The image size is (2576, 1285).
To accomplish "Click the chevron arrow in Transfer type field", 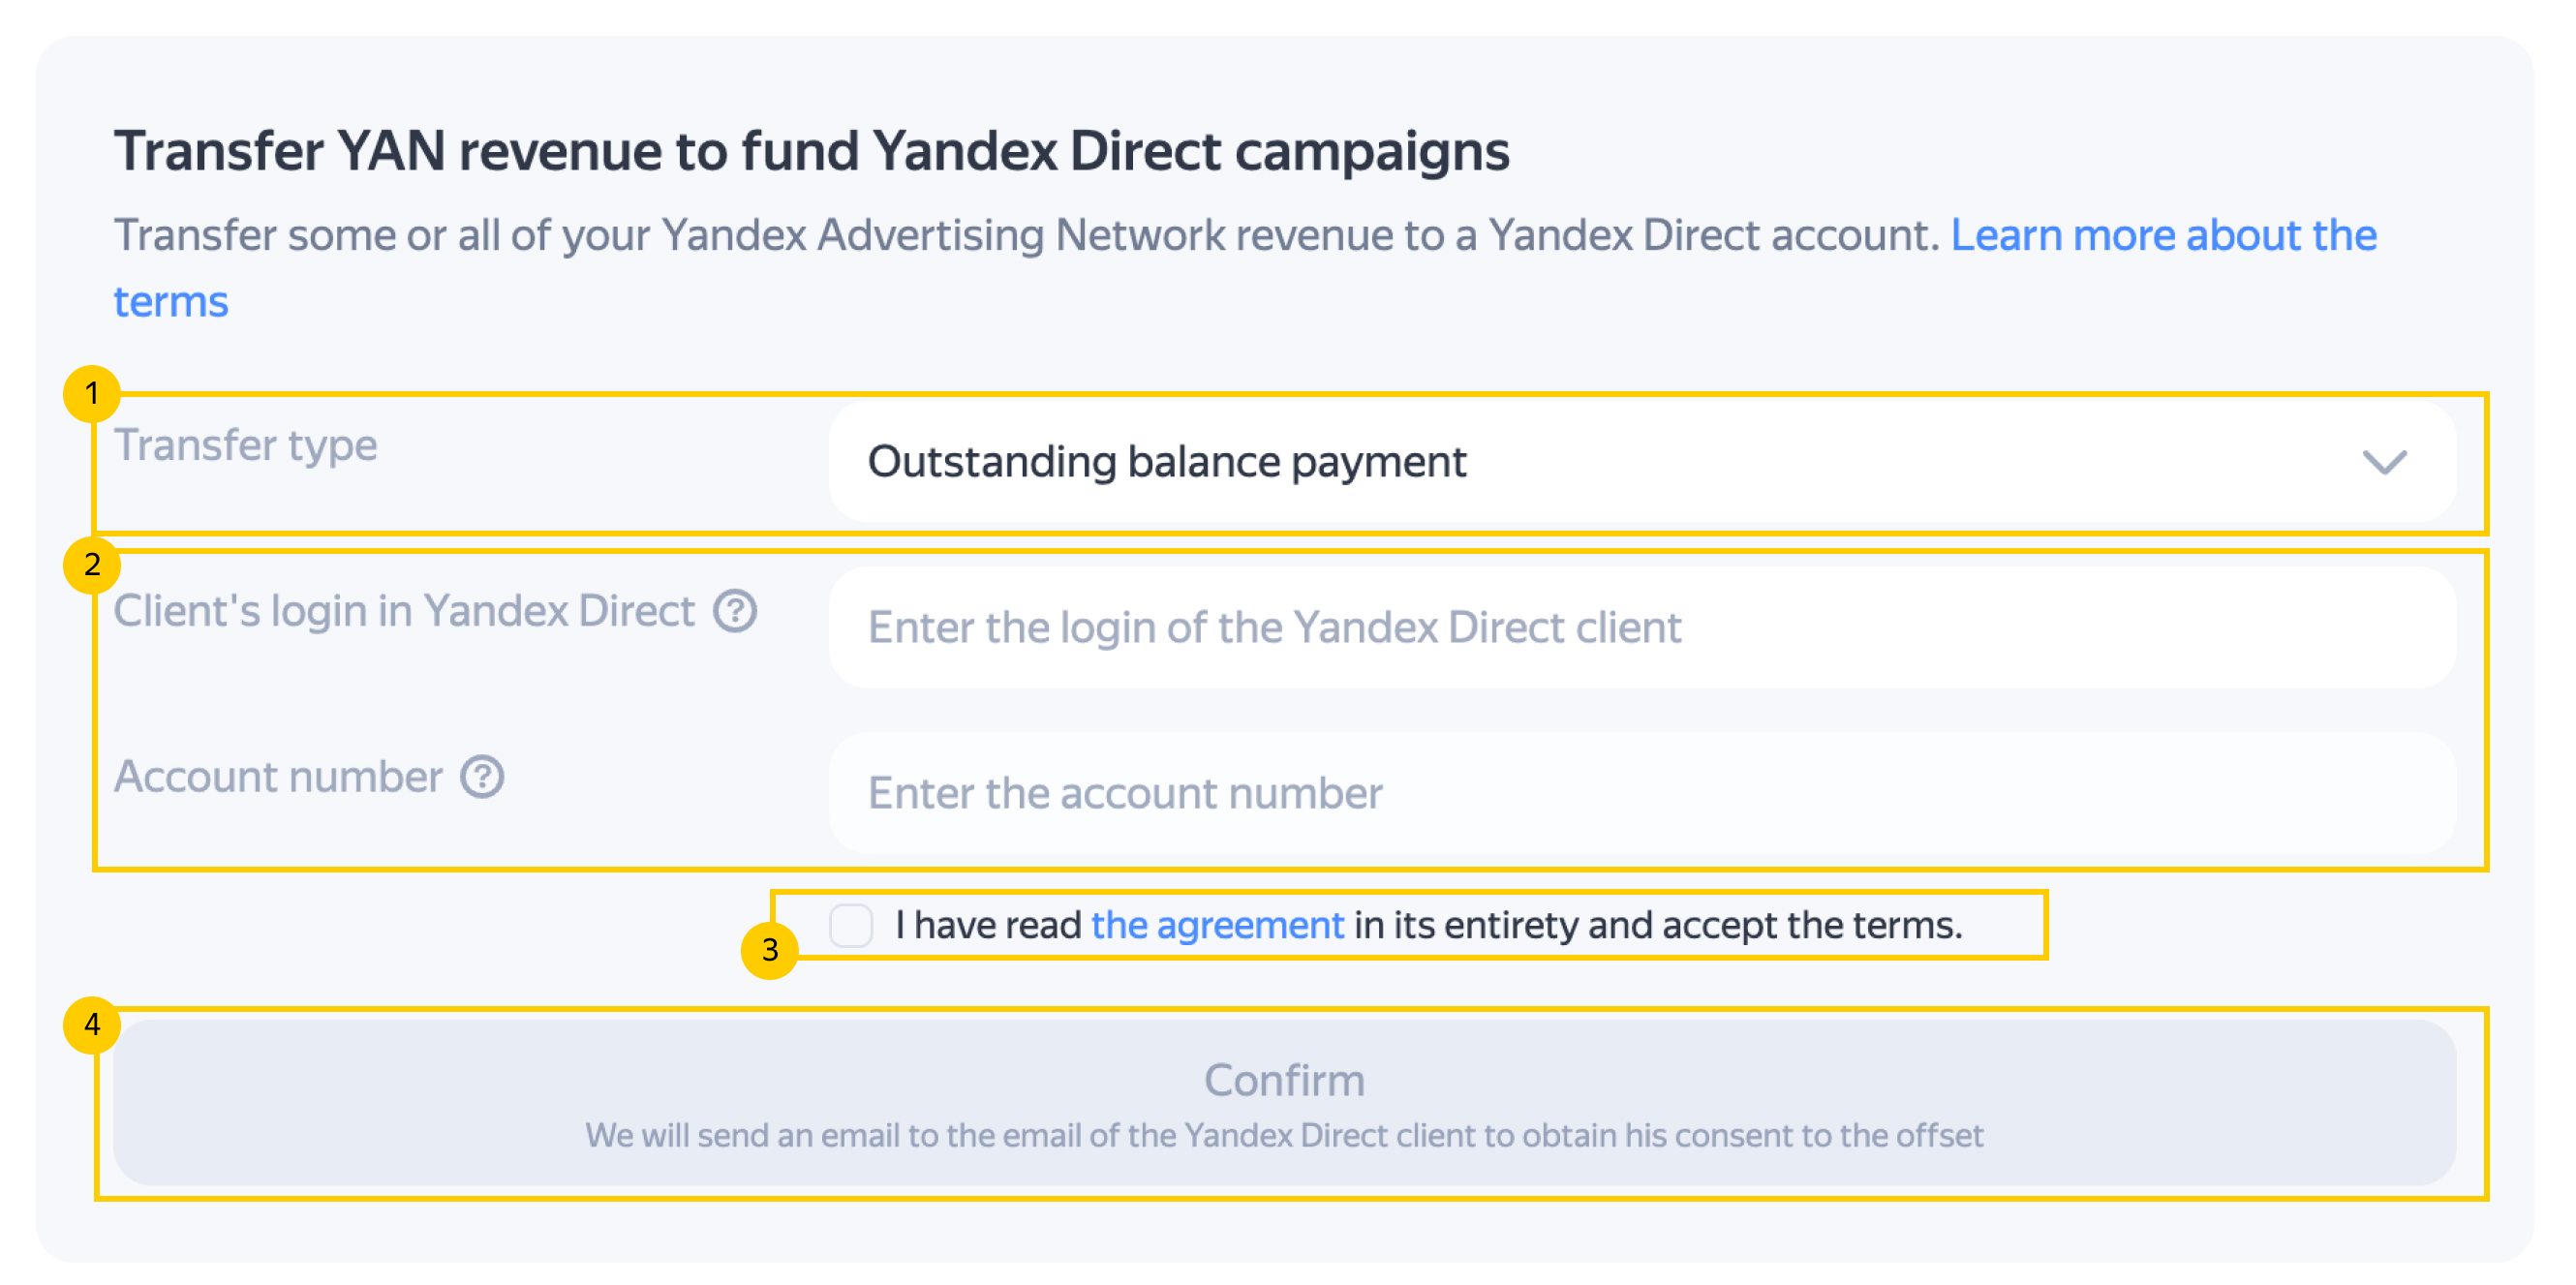I will click(x=2384, y=462).
